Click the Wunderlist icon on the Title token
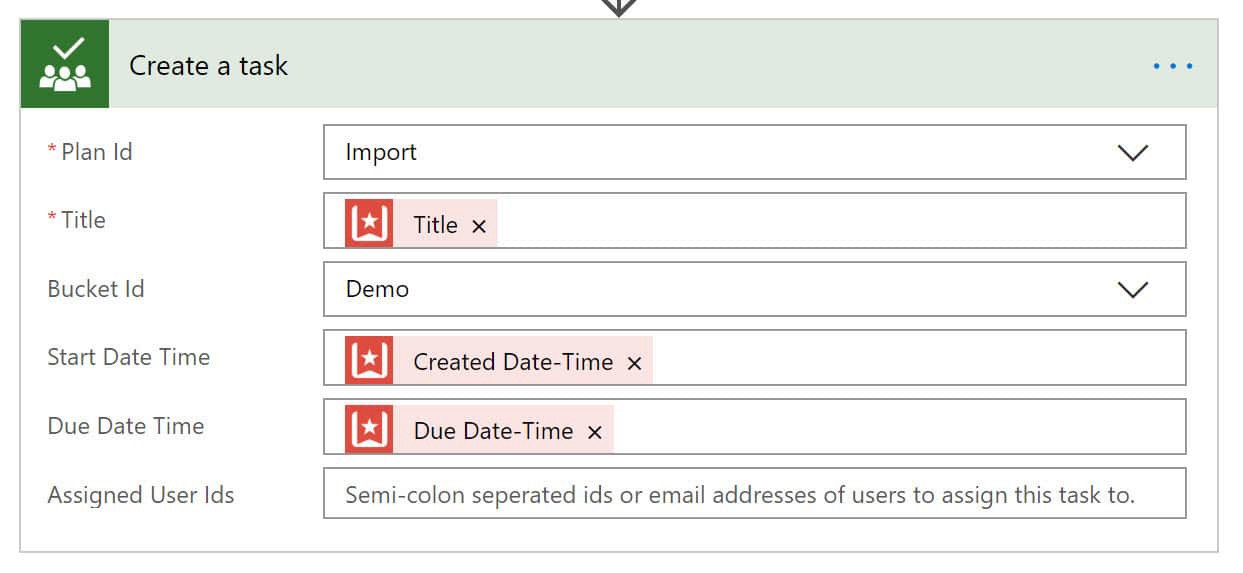This screenshot has height=573, width=1243. (x=369, y=223)
